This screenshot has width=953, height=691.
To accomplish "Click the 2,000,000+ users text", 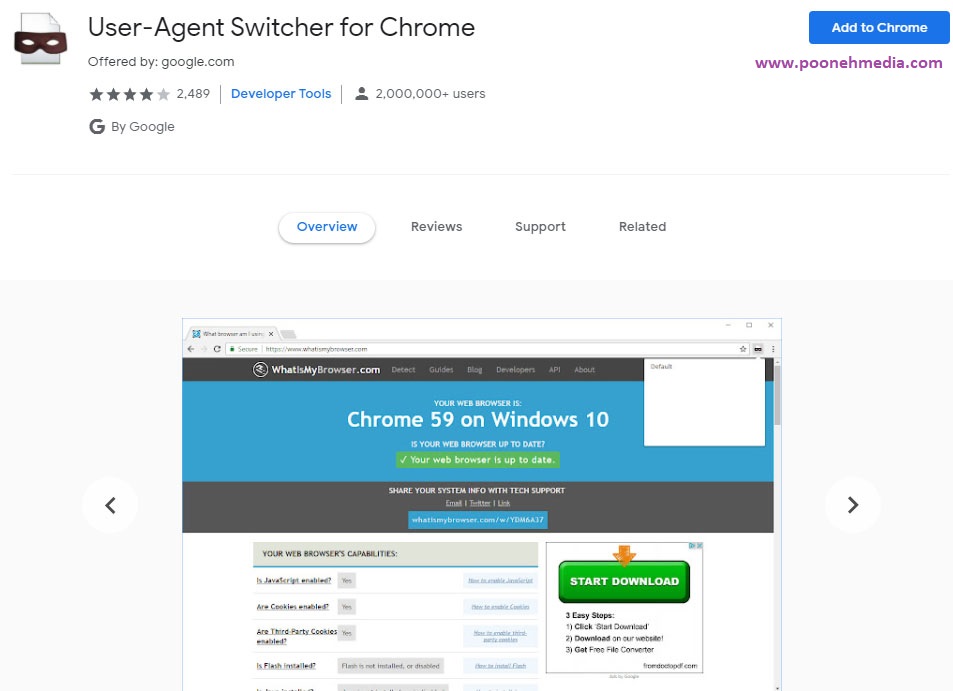I will coord(430,94).
